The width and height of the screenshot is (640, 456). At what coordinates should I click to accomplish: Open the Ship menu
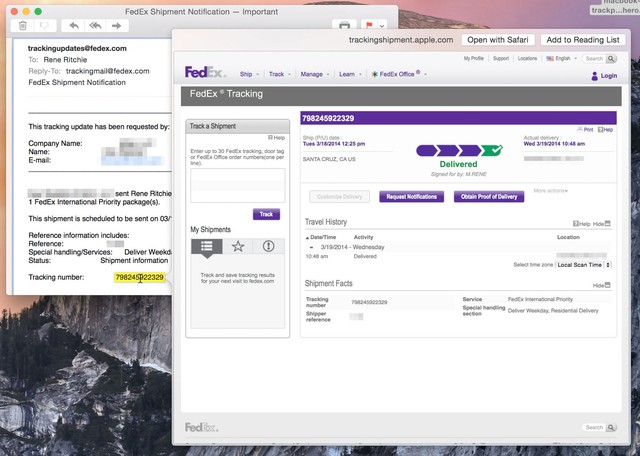coord(249,74)
